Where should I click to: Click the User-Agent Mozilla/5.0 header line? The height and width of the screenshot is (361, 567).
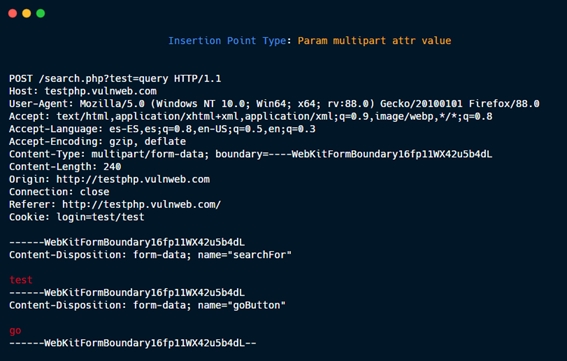pyautogui.click(x=274, y=104)
